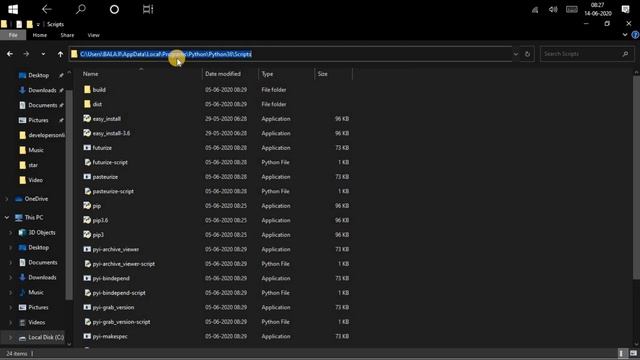Open pinned Documents in Quick access
Viewport: 640px width, 360px height.
pyautogui.click(x=42, y=105)
